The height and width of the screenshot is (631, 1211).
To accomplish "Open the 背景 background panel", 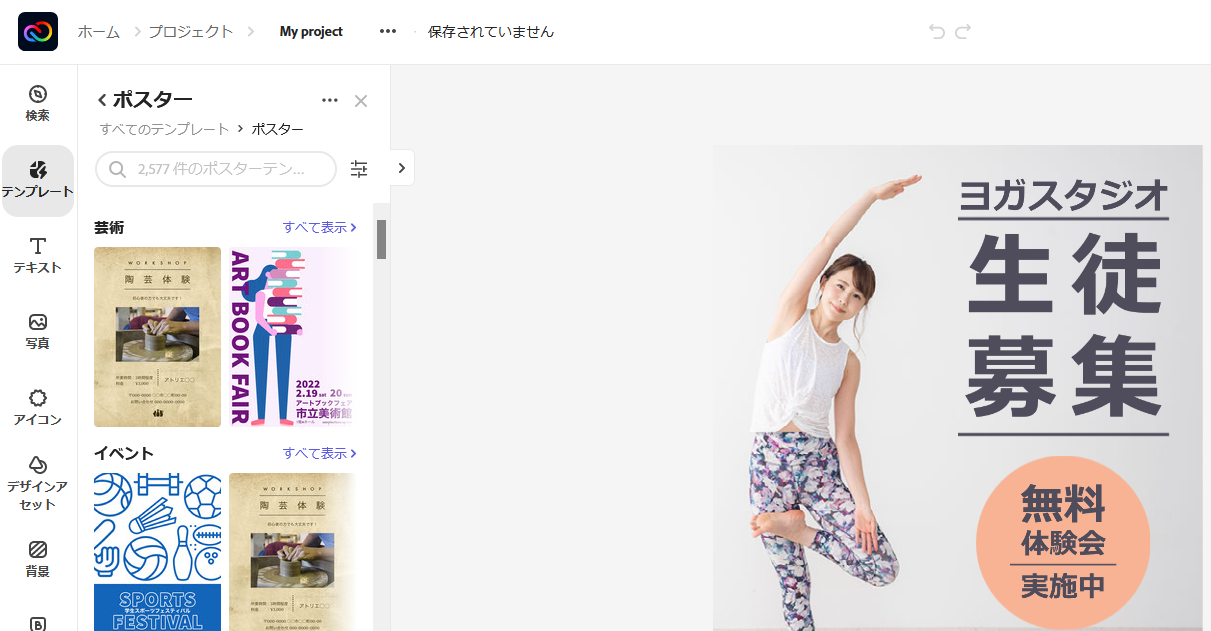I will (38, 559).
